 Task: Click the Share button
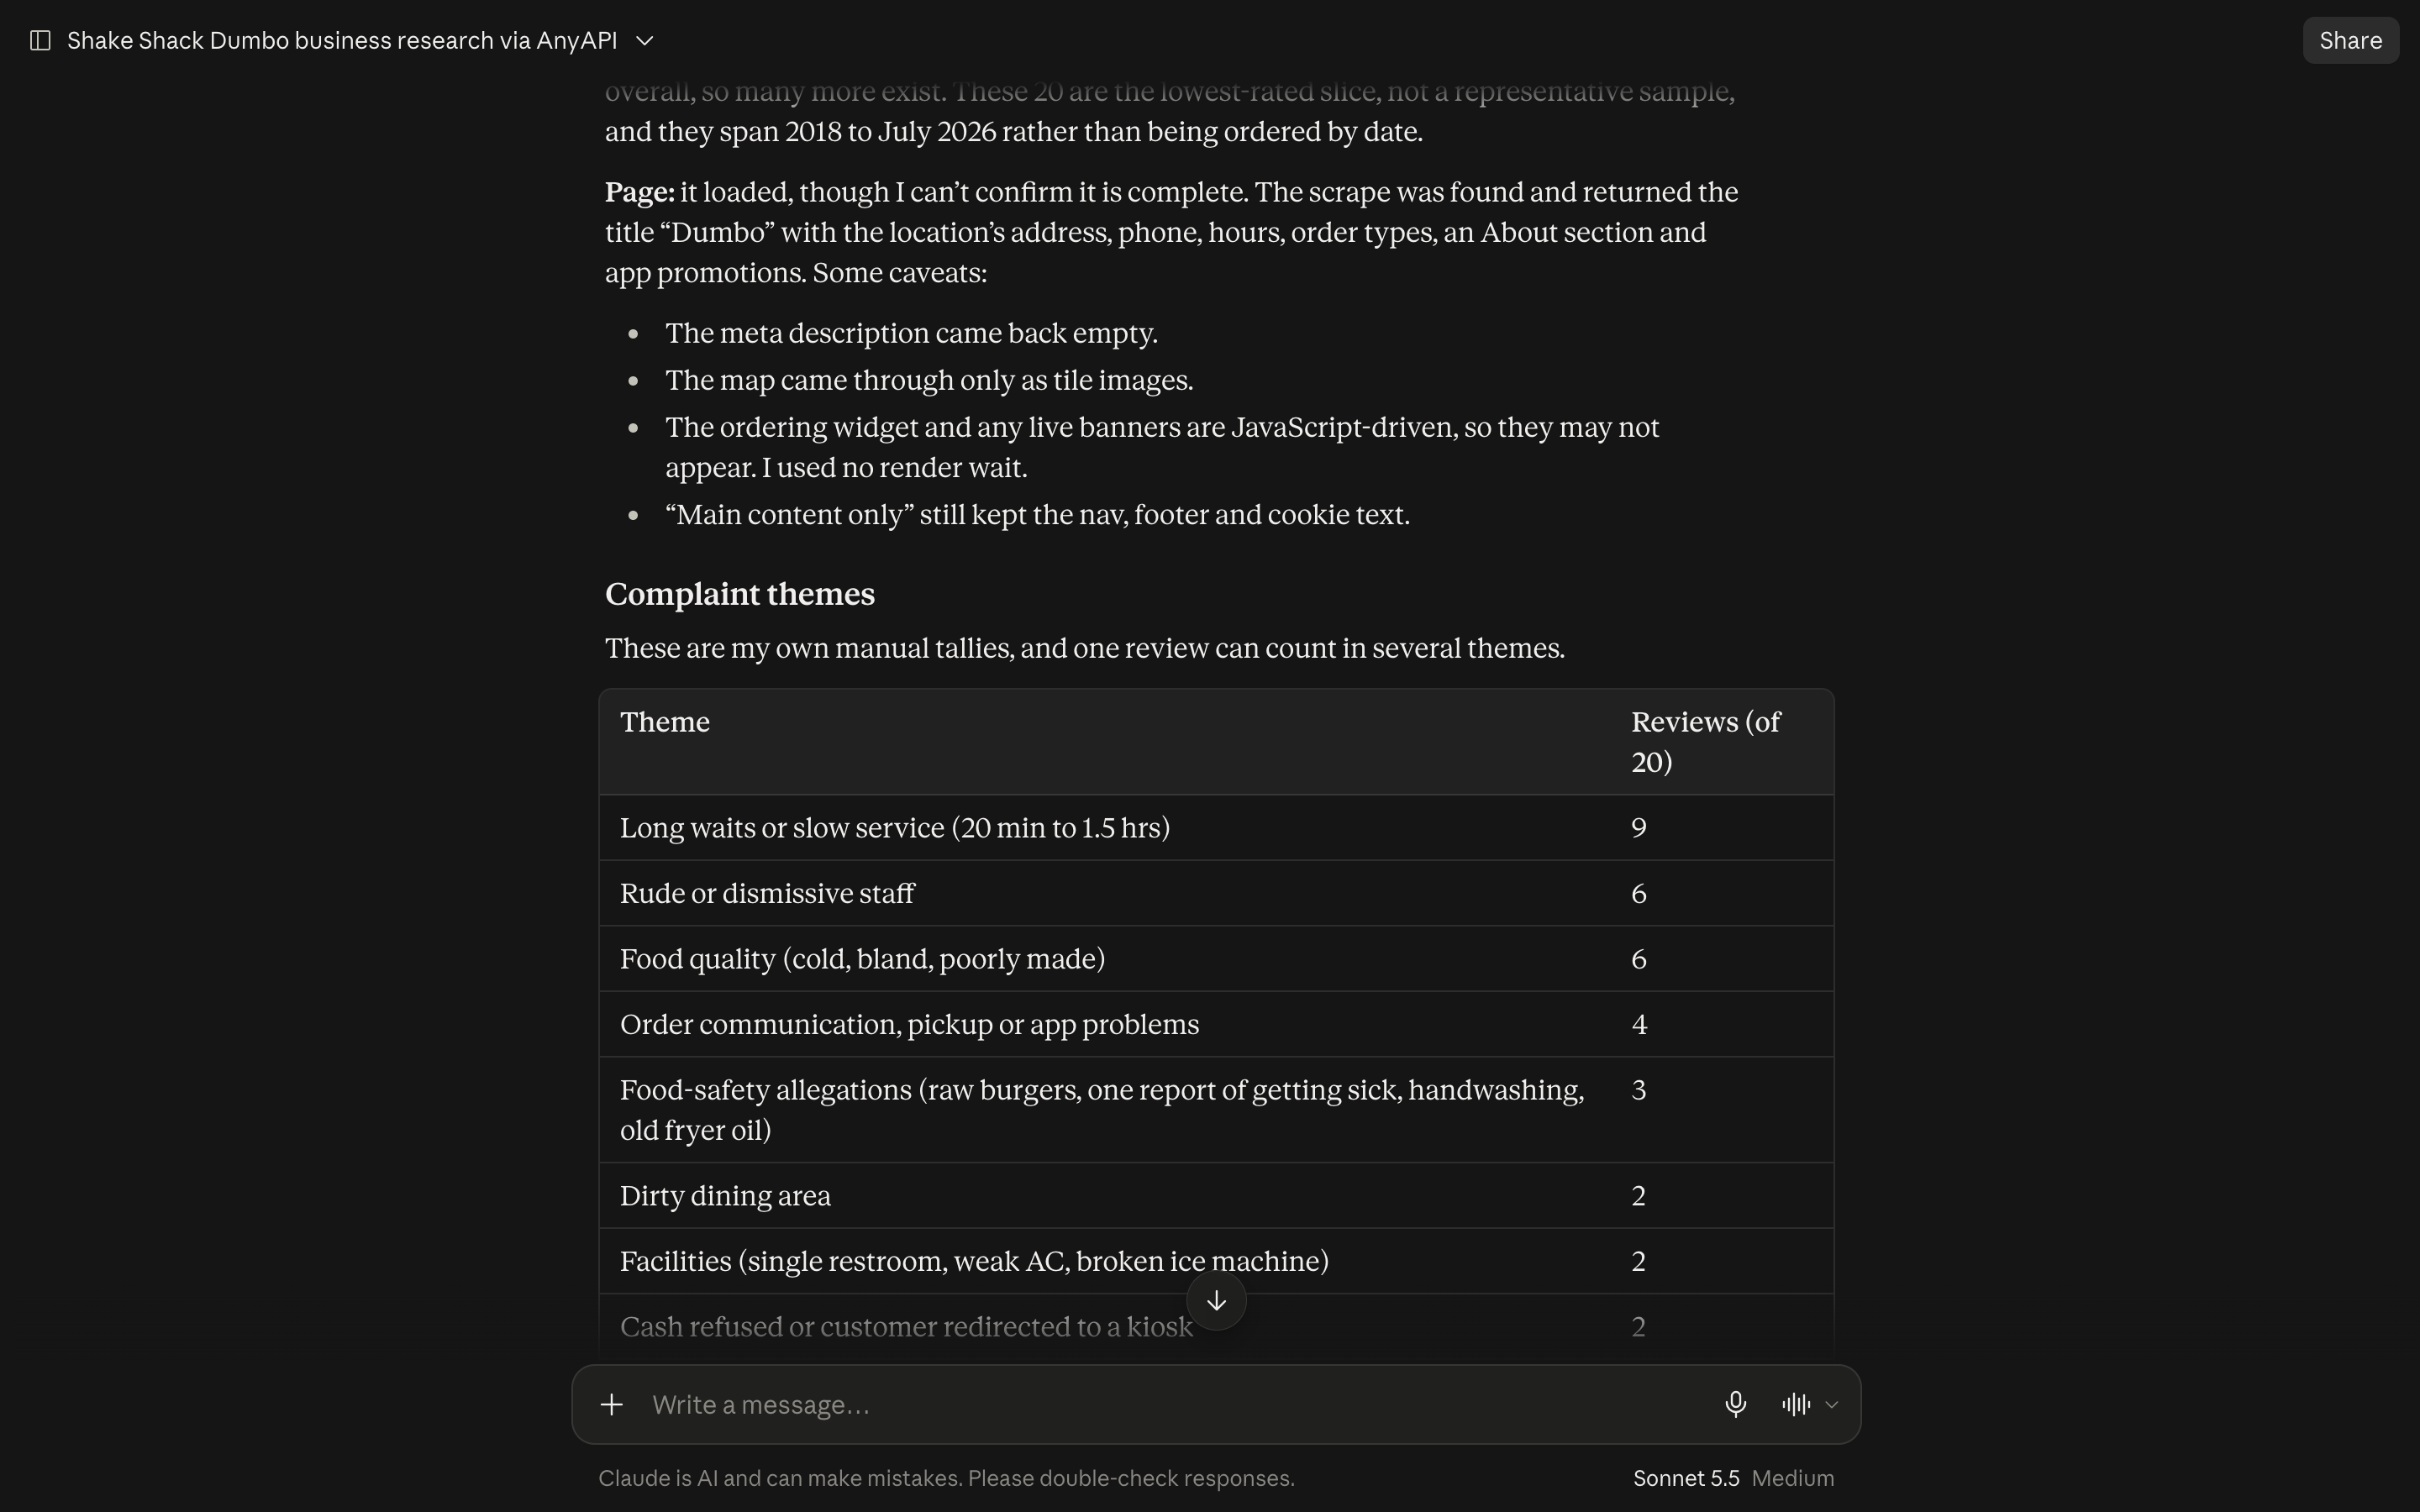2350,41
